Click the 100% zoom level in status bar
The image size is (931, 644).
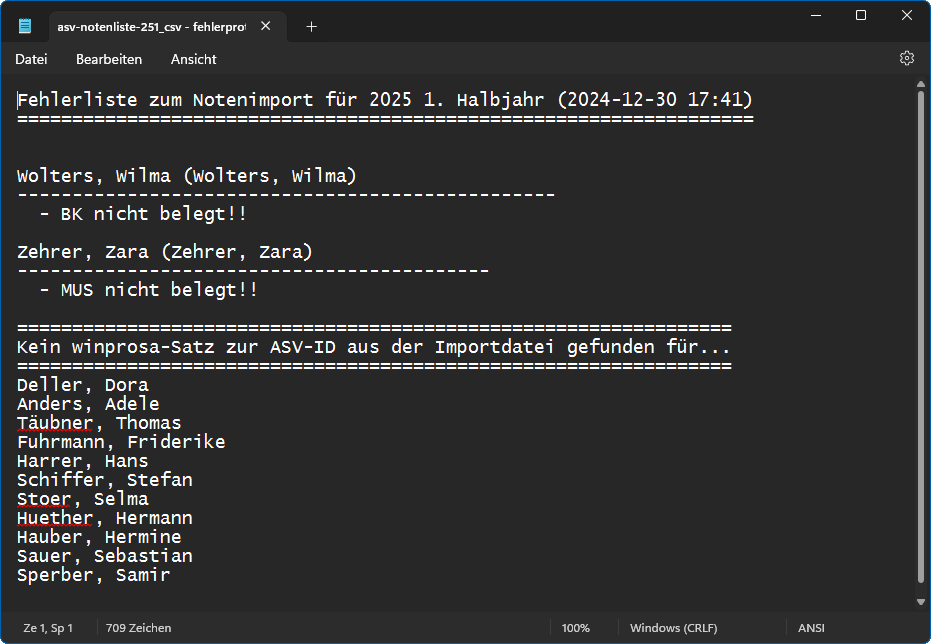[575, 628]
